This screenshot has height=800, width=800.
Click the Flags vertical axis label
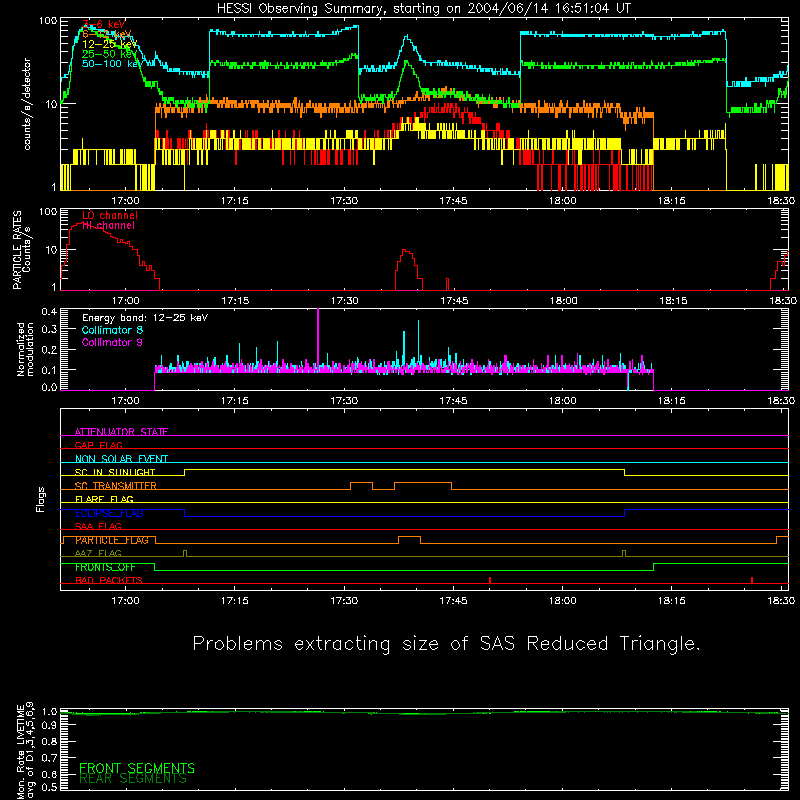coord(41,499)
